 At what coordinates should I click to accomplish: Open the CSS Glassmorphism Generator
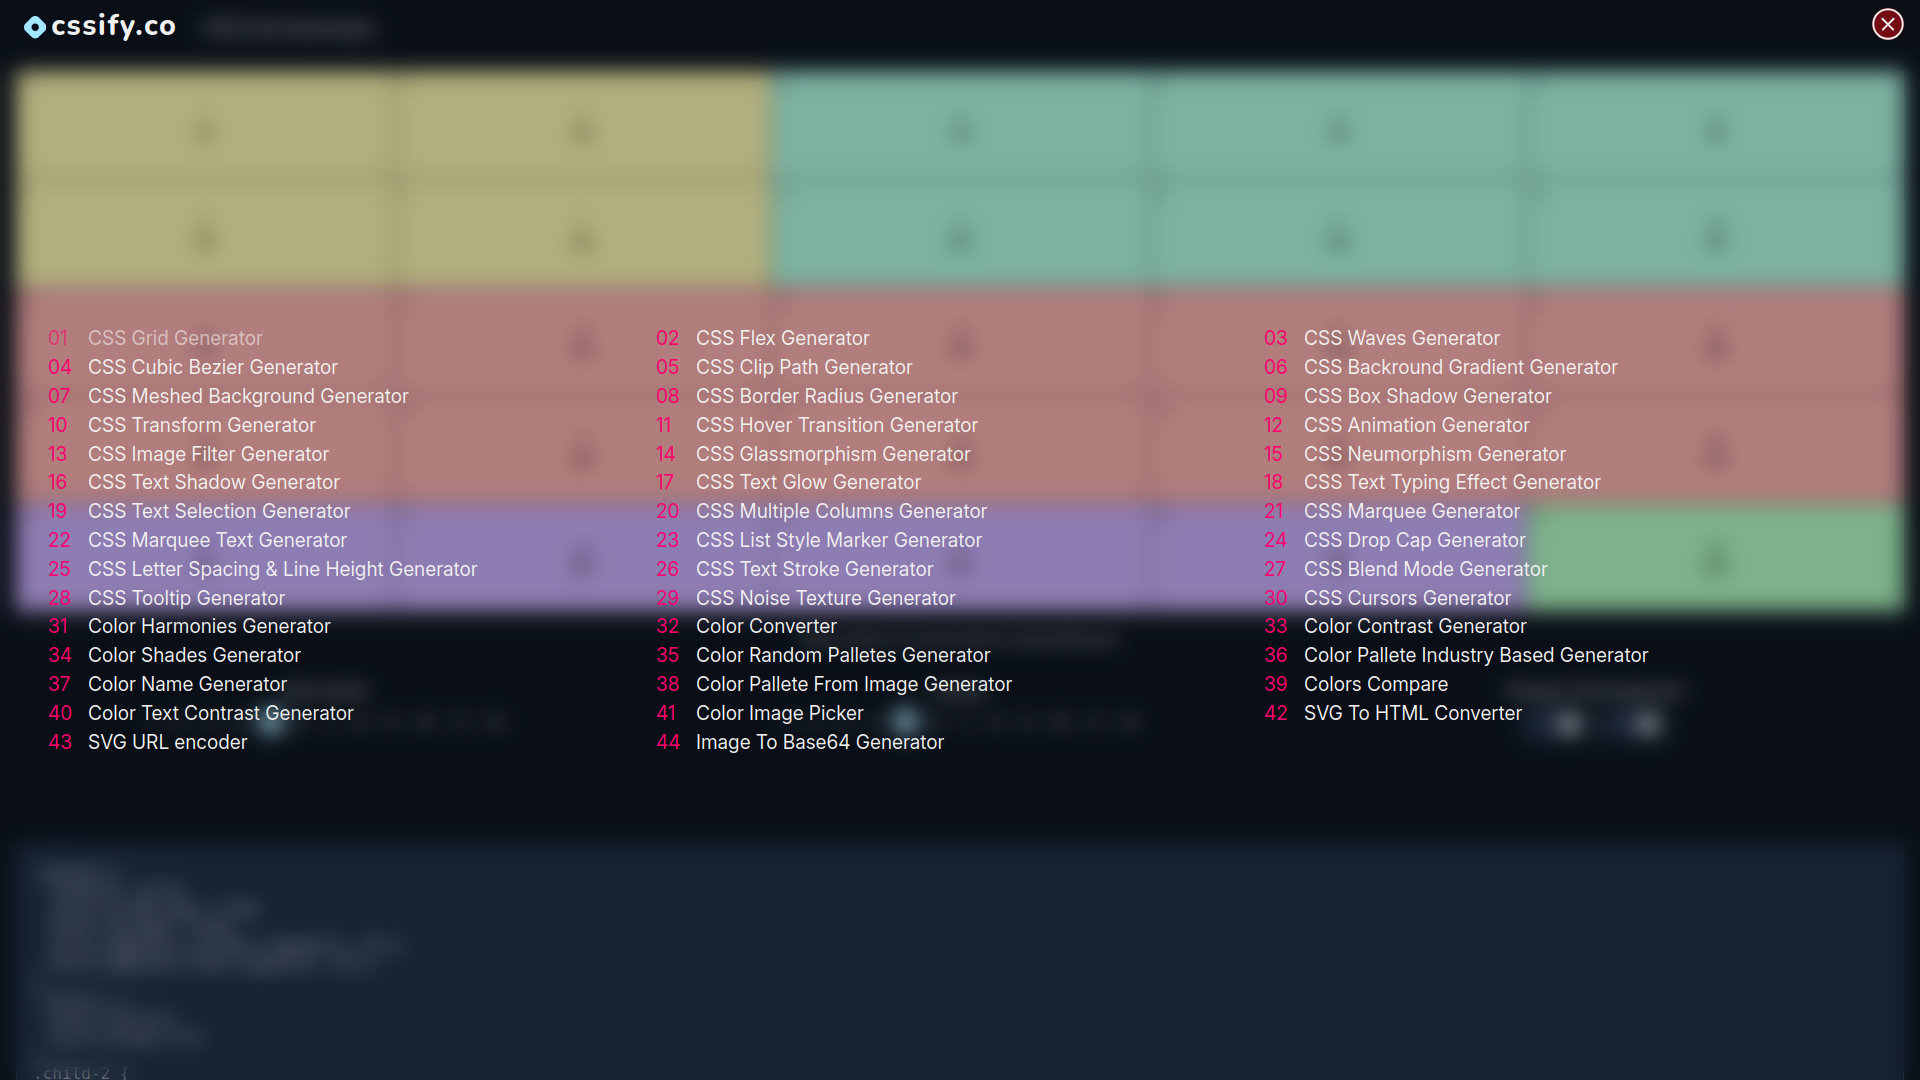(833, 454)
